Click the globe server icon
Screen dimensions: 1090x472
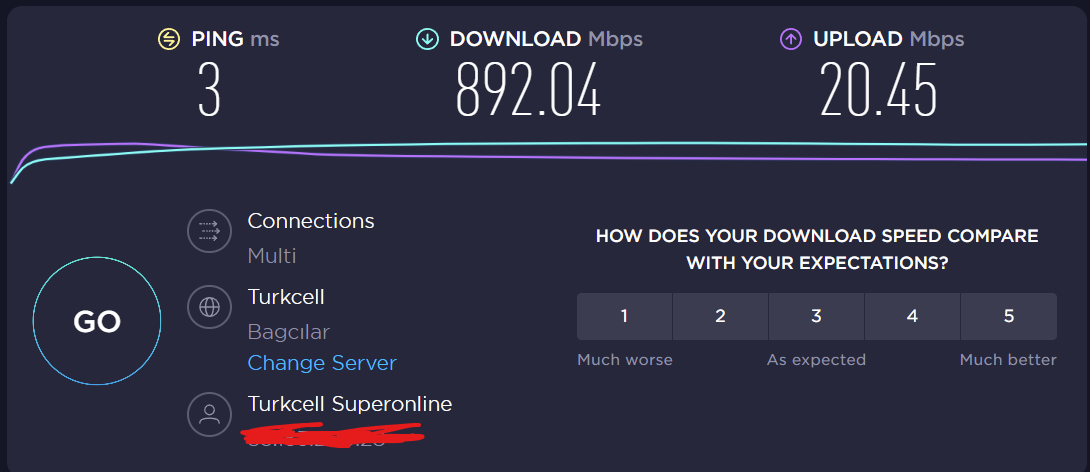click(x=209, y=308)
